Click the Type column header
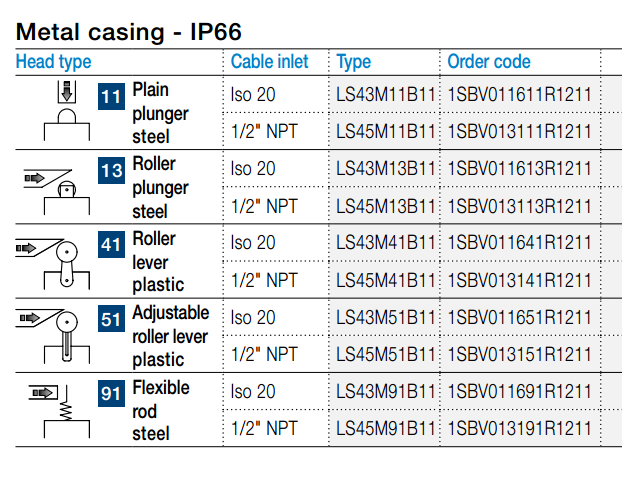 [x=353, y=62]
